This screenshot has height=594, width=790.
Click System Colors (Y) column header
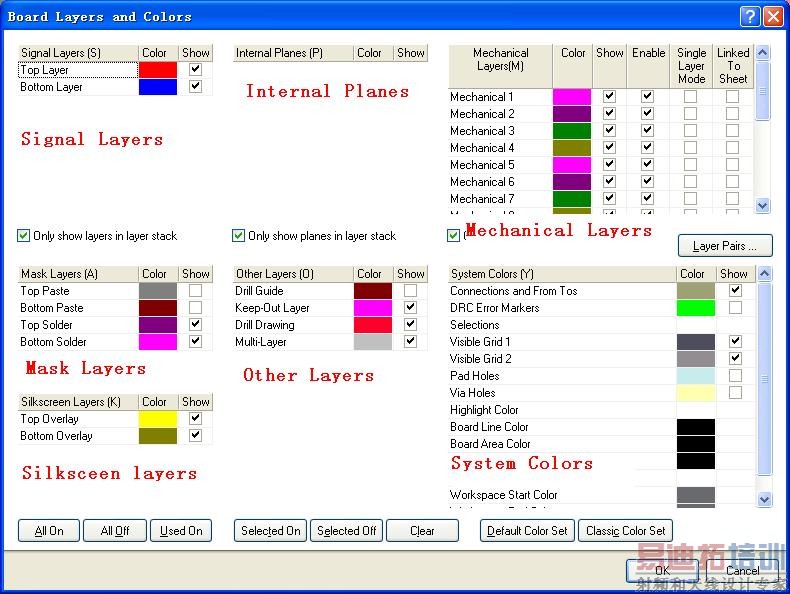tap(562, 274)
